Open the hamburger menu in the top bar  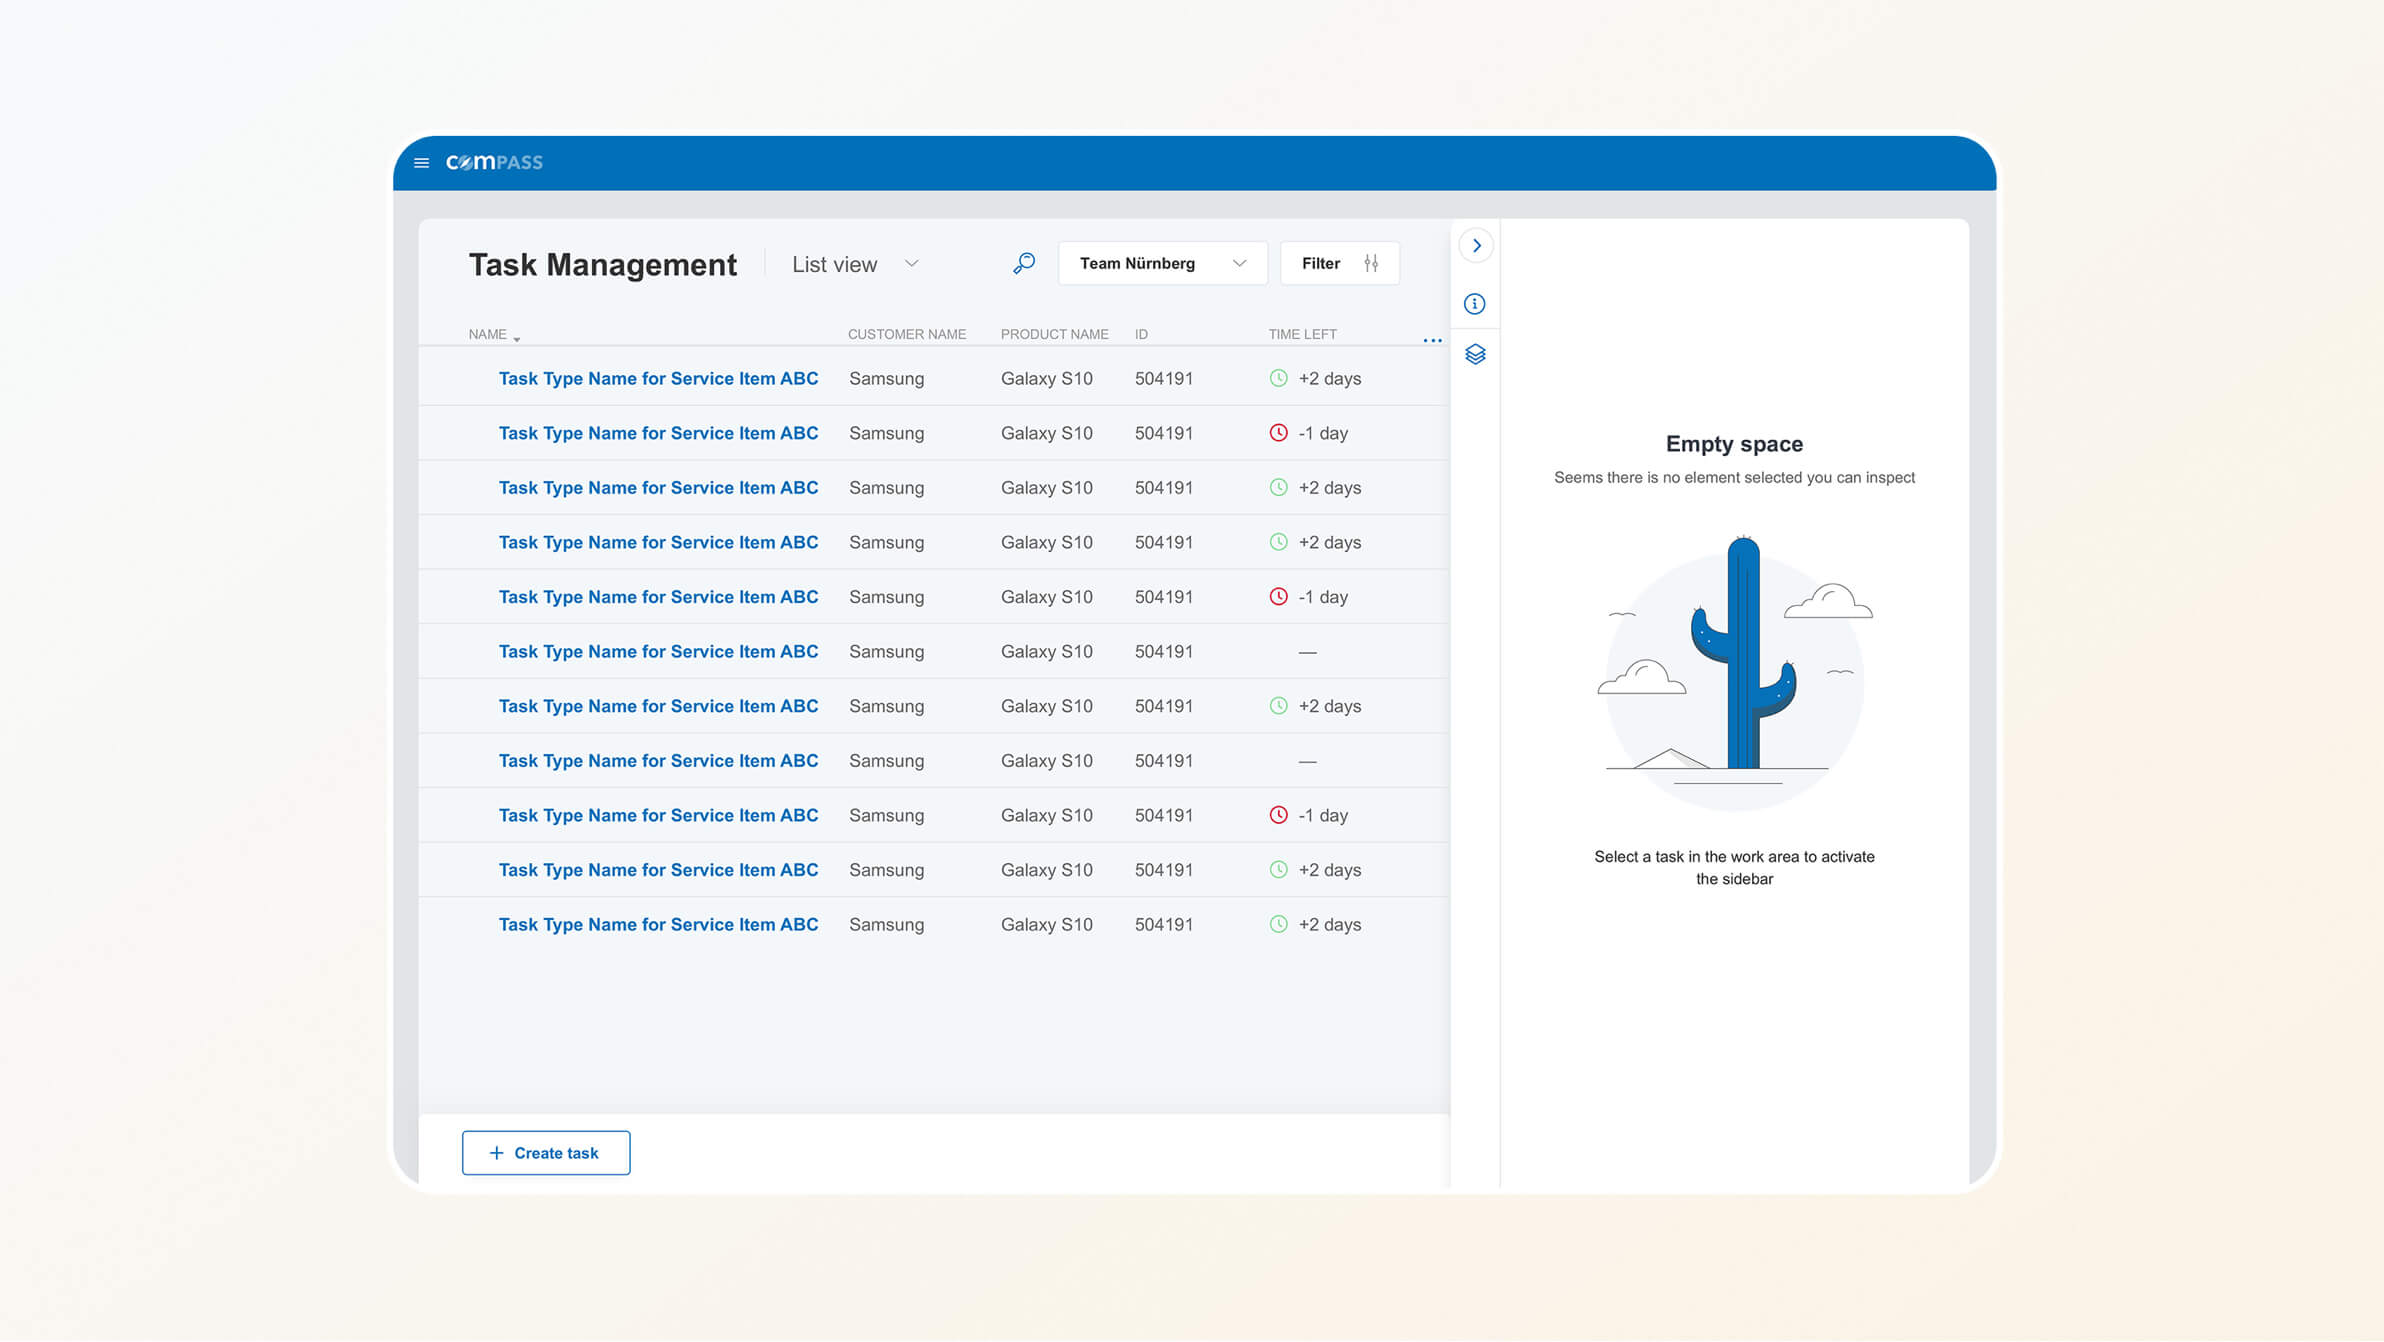click(421, 162)
